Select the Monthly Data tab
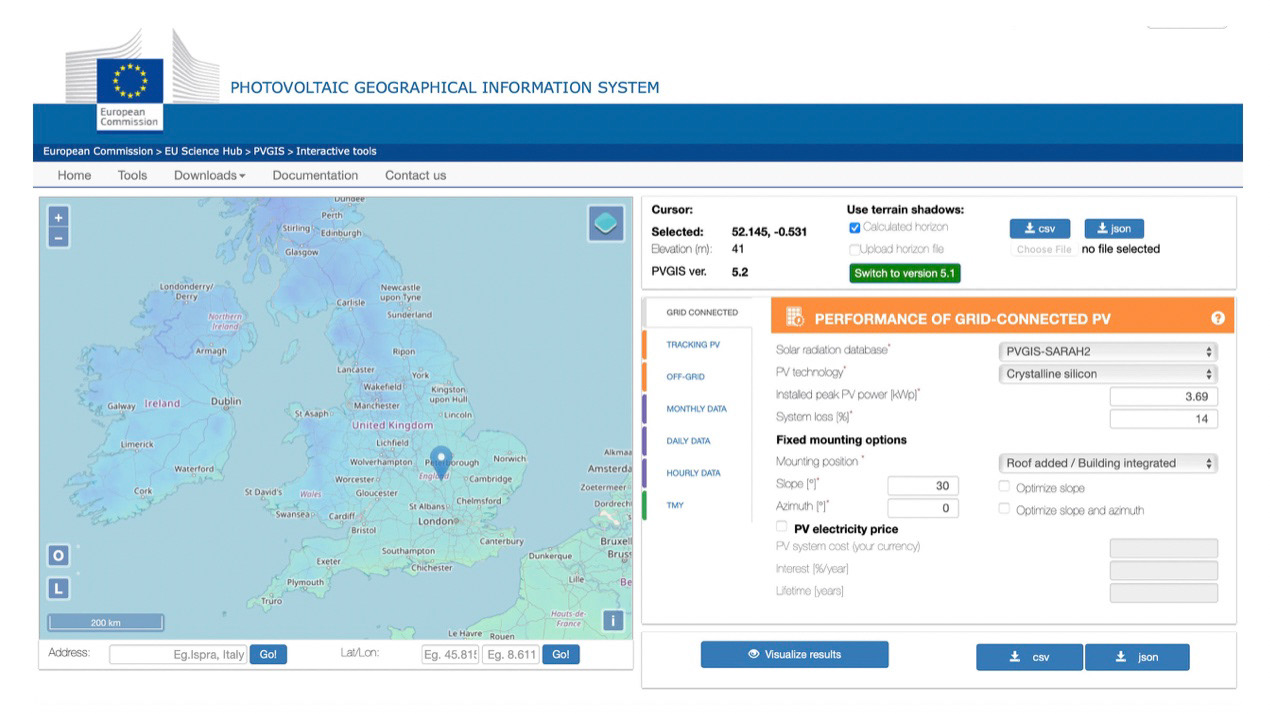Viewport: 1270px width, 714px height. 696,409
